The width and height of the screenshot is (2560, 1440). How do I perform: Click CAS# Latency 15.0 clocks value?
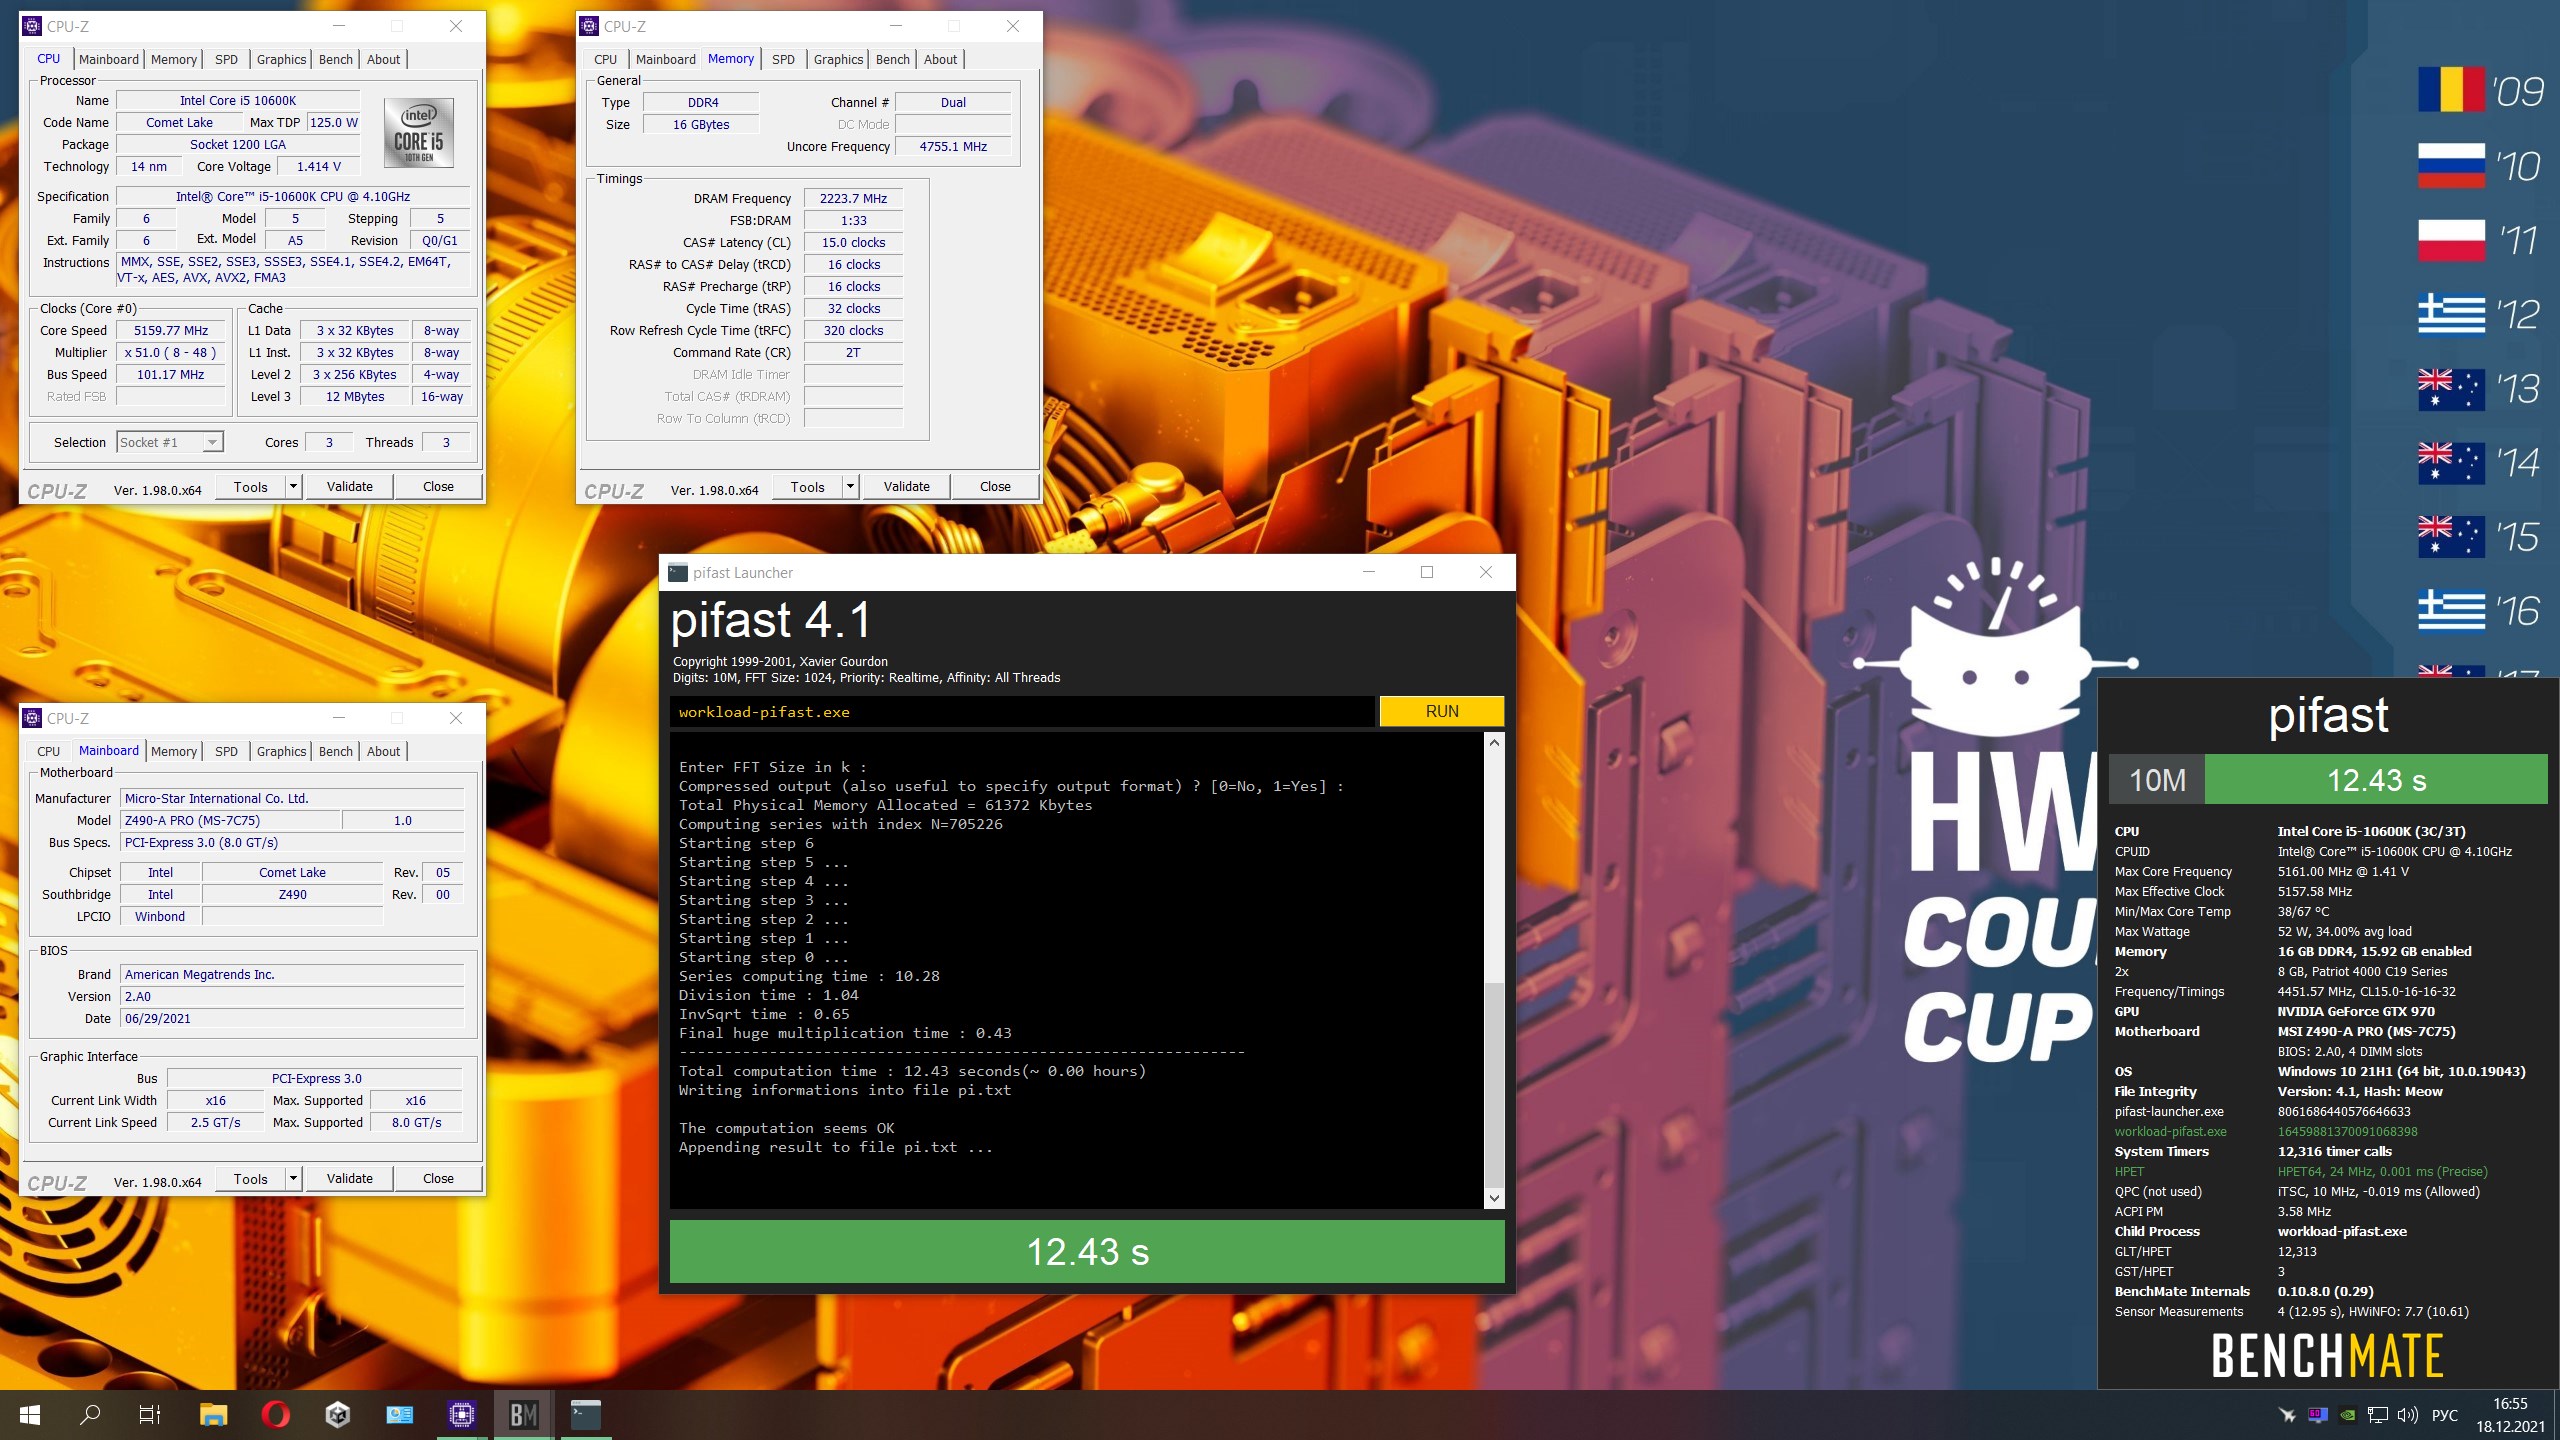pos(853,243)
